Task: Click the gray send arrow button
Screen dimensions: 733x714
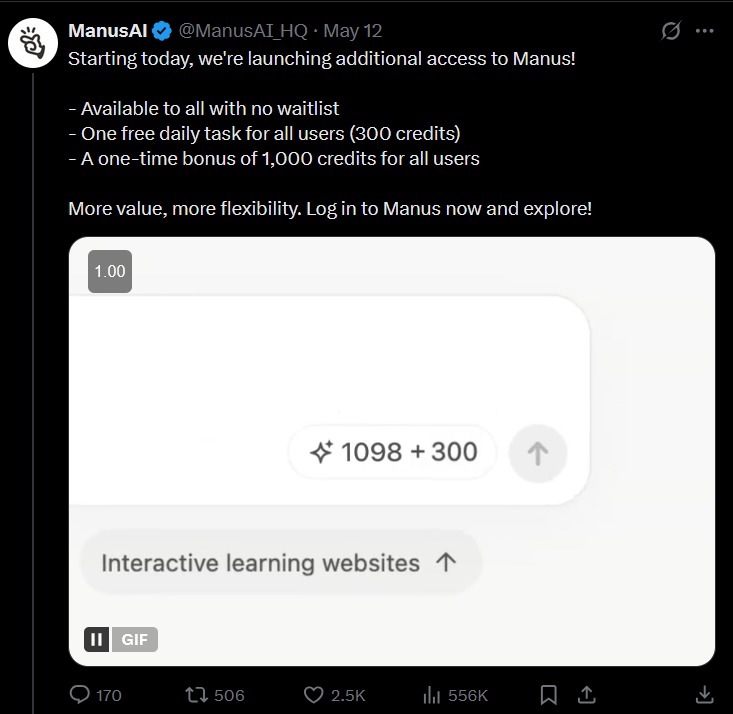Action: (538, 453)
